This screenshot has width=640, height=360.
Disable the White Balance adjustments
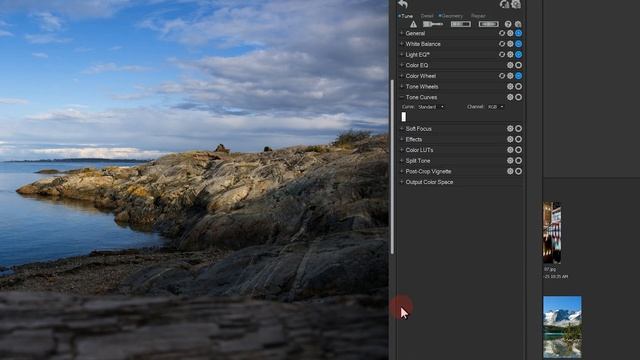coord(518,44)
